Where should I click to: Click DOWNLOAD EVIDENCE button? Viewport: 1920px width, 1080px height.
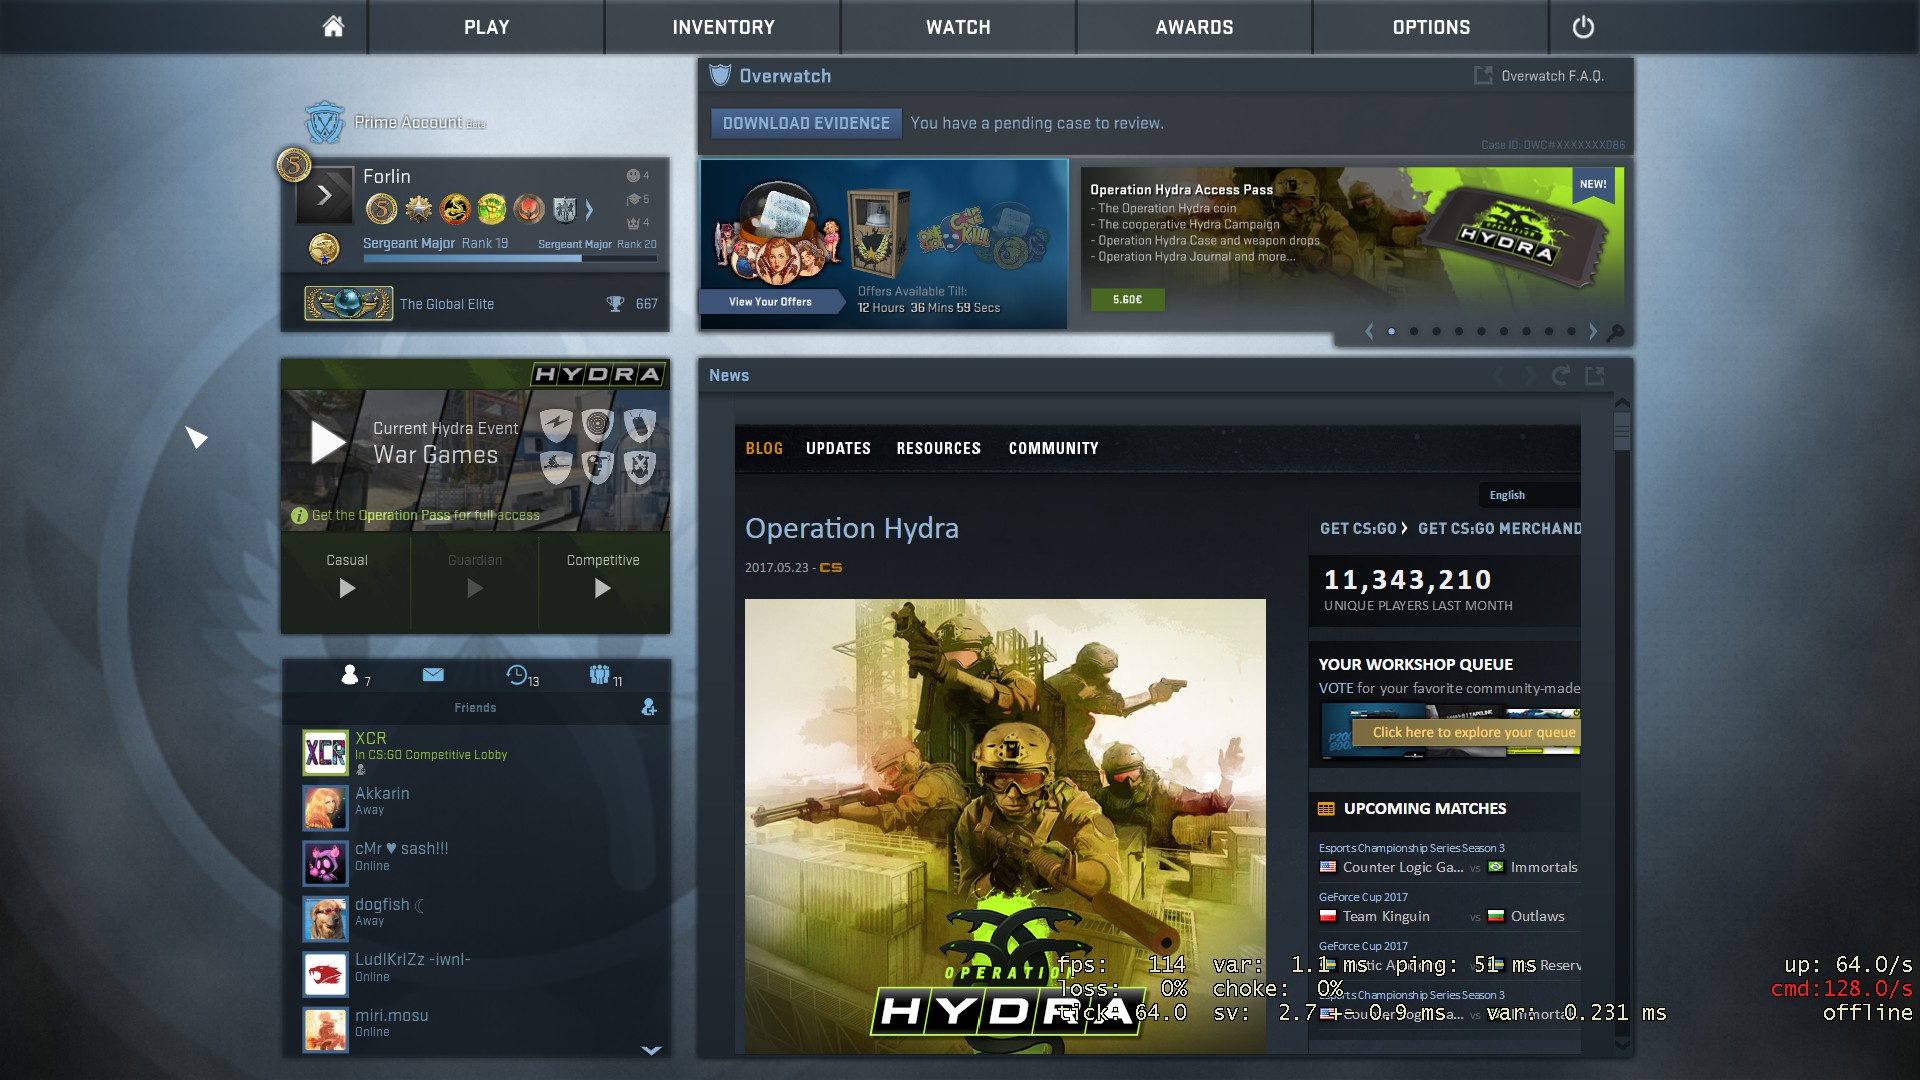tap(806, 123)
